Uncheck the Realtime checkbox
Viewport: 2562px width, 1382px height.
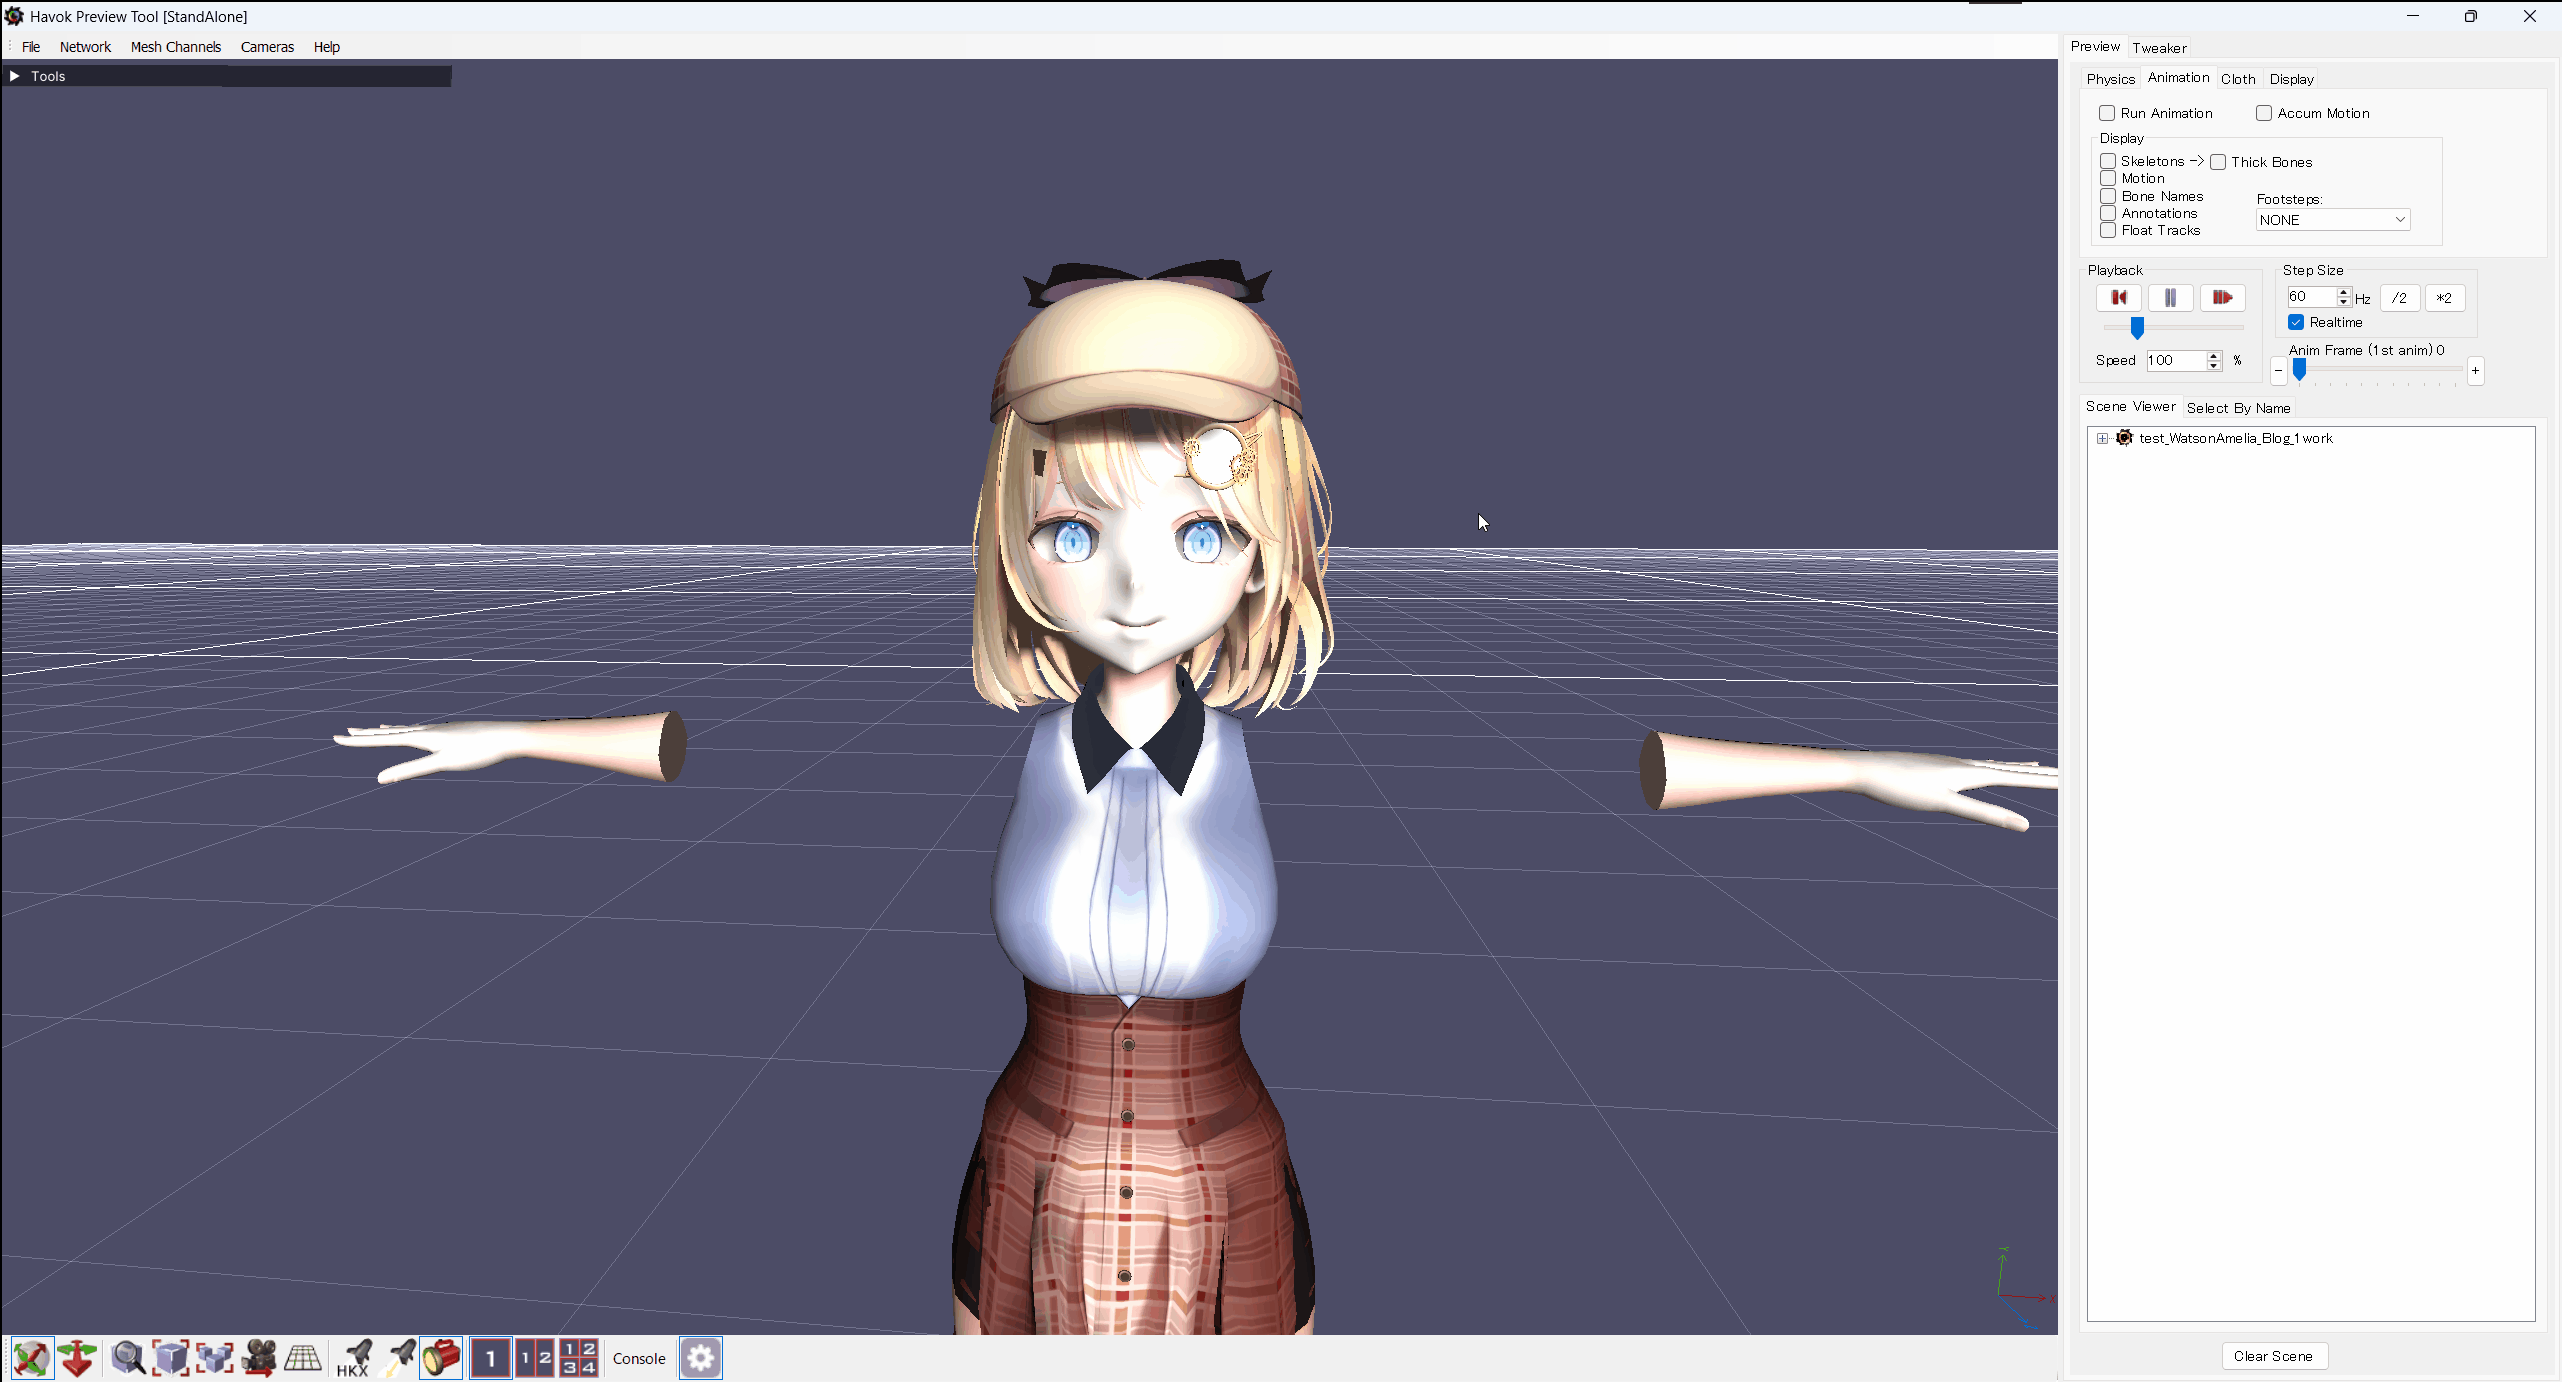coord(2296,322)
